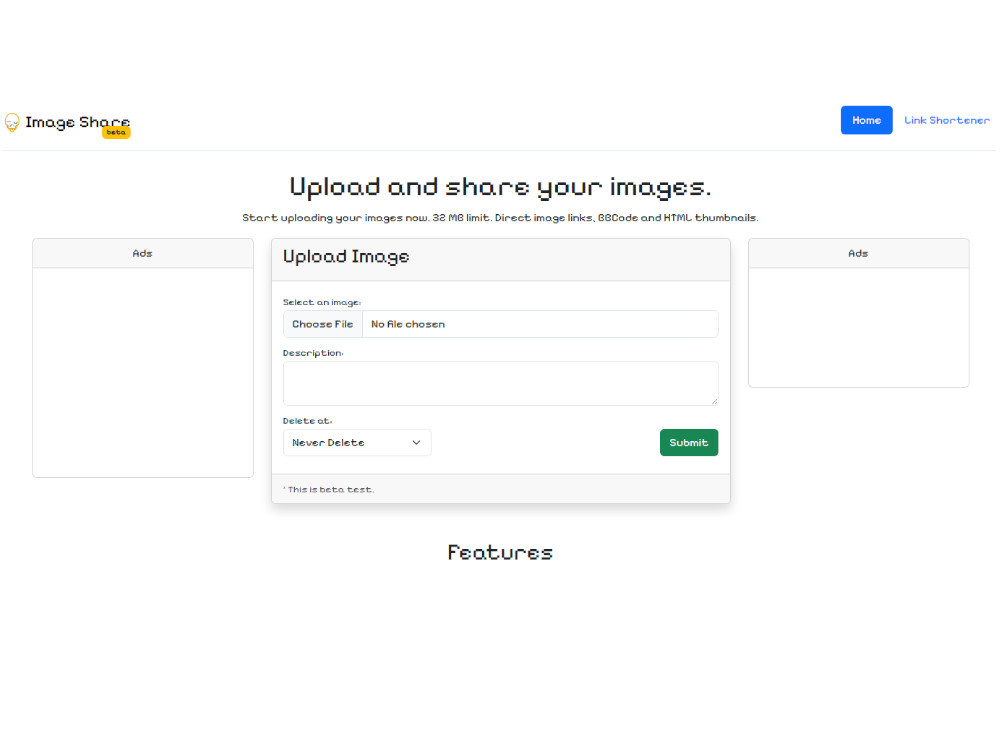Click the 32 MB limit subtitle text
1000x750 pixels.
click(500, 218)
